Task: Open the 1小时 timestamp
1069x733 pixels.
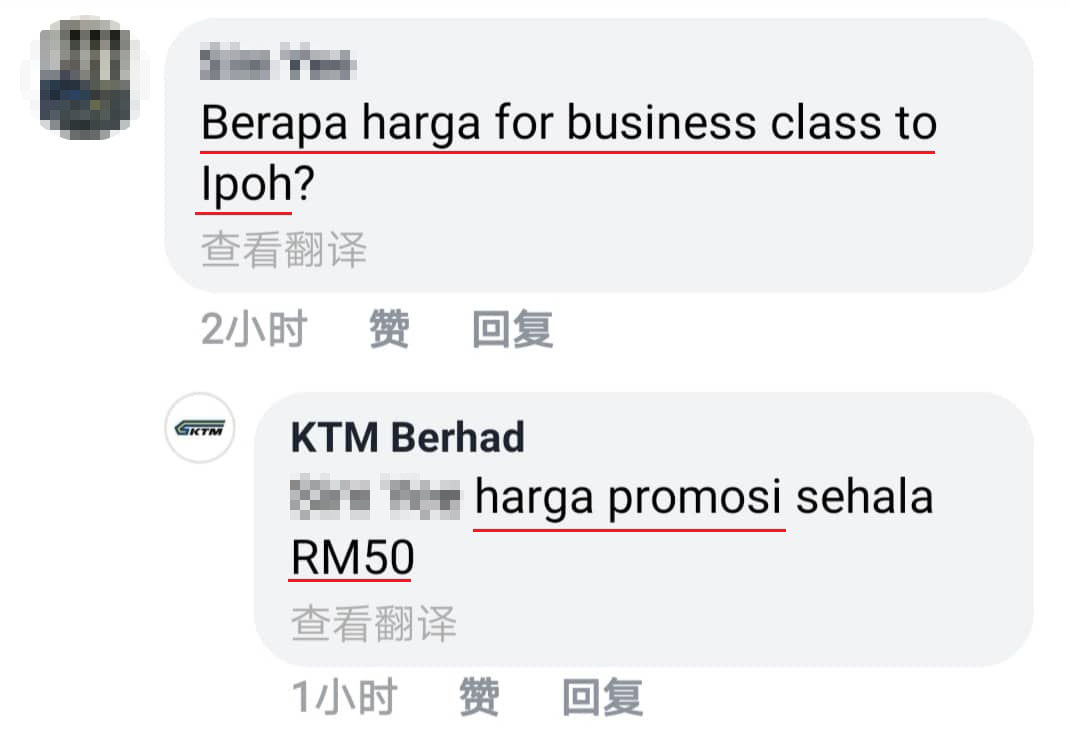Action: 344,696
